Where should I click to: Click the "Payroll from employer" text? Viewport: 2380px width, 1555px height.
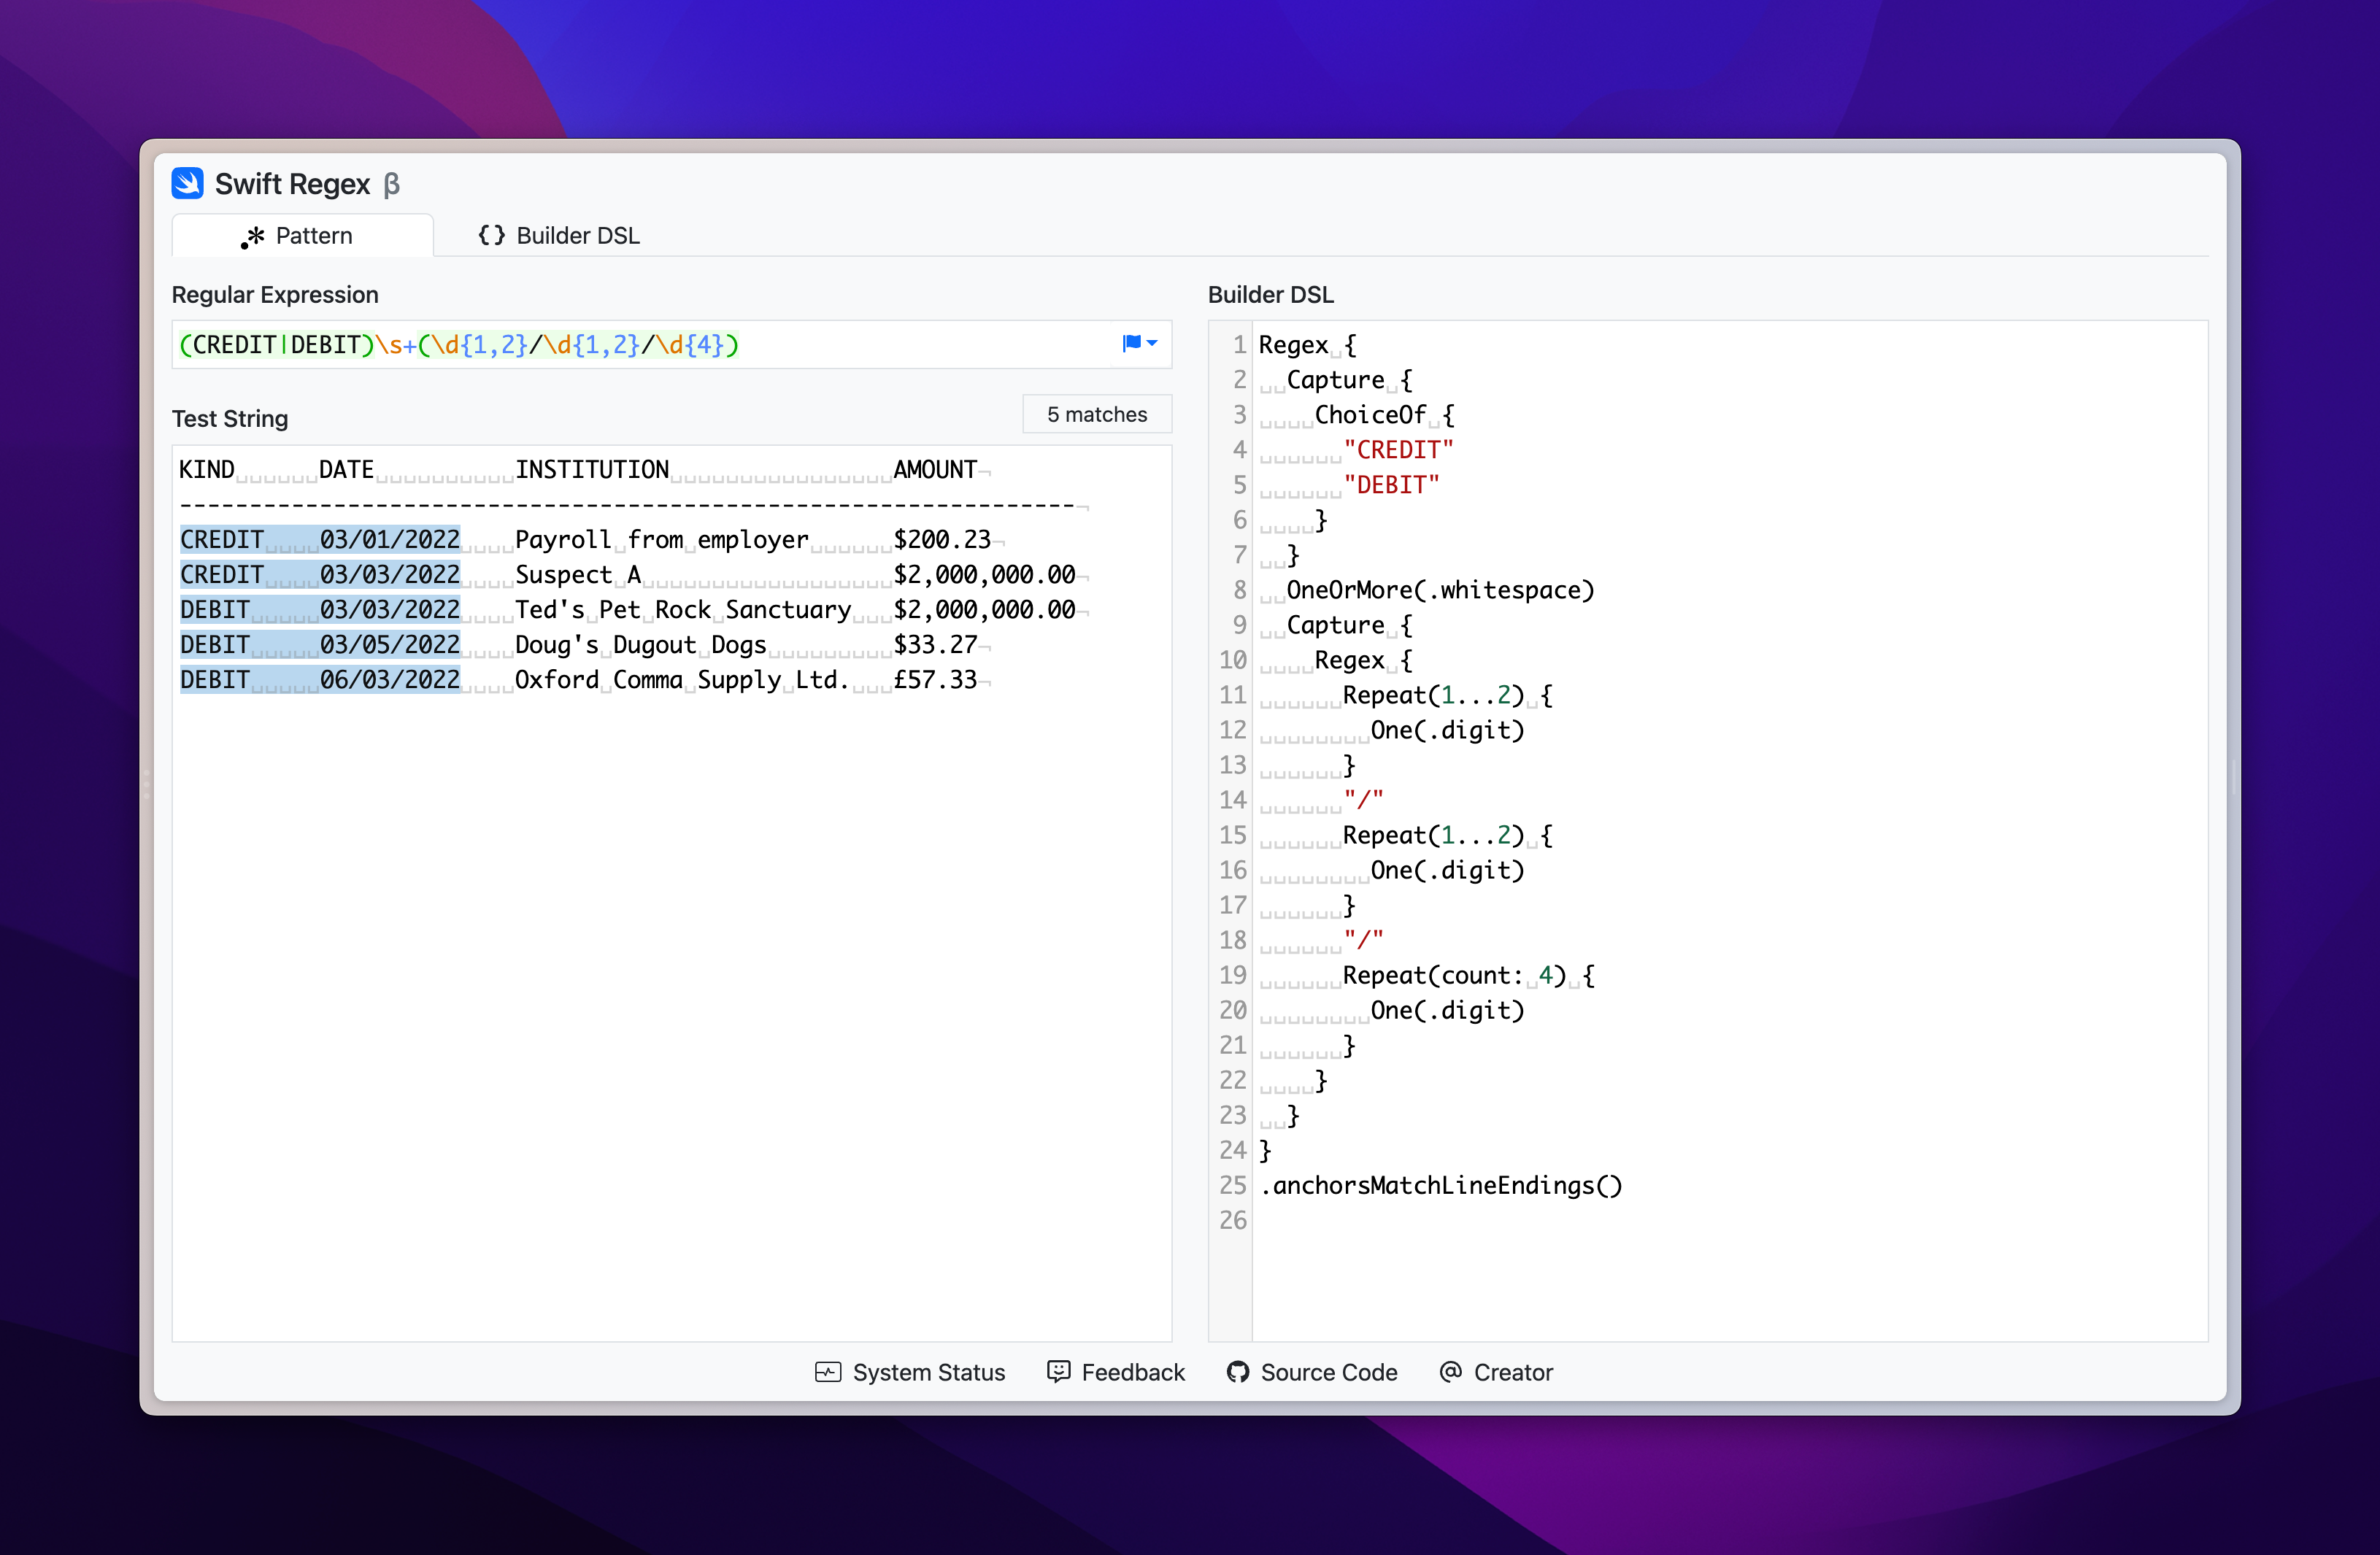tap(661, 540)
